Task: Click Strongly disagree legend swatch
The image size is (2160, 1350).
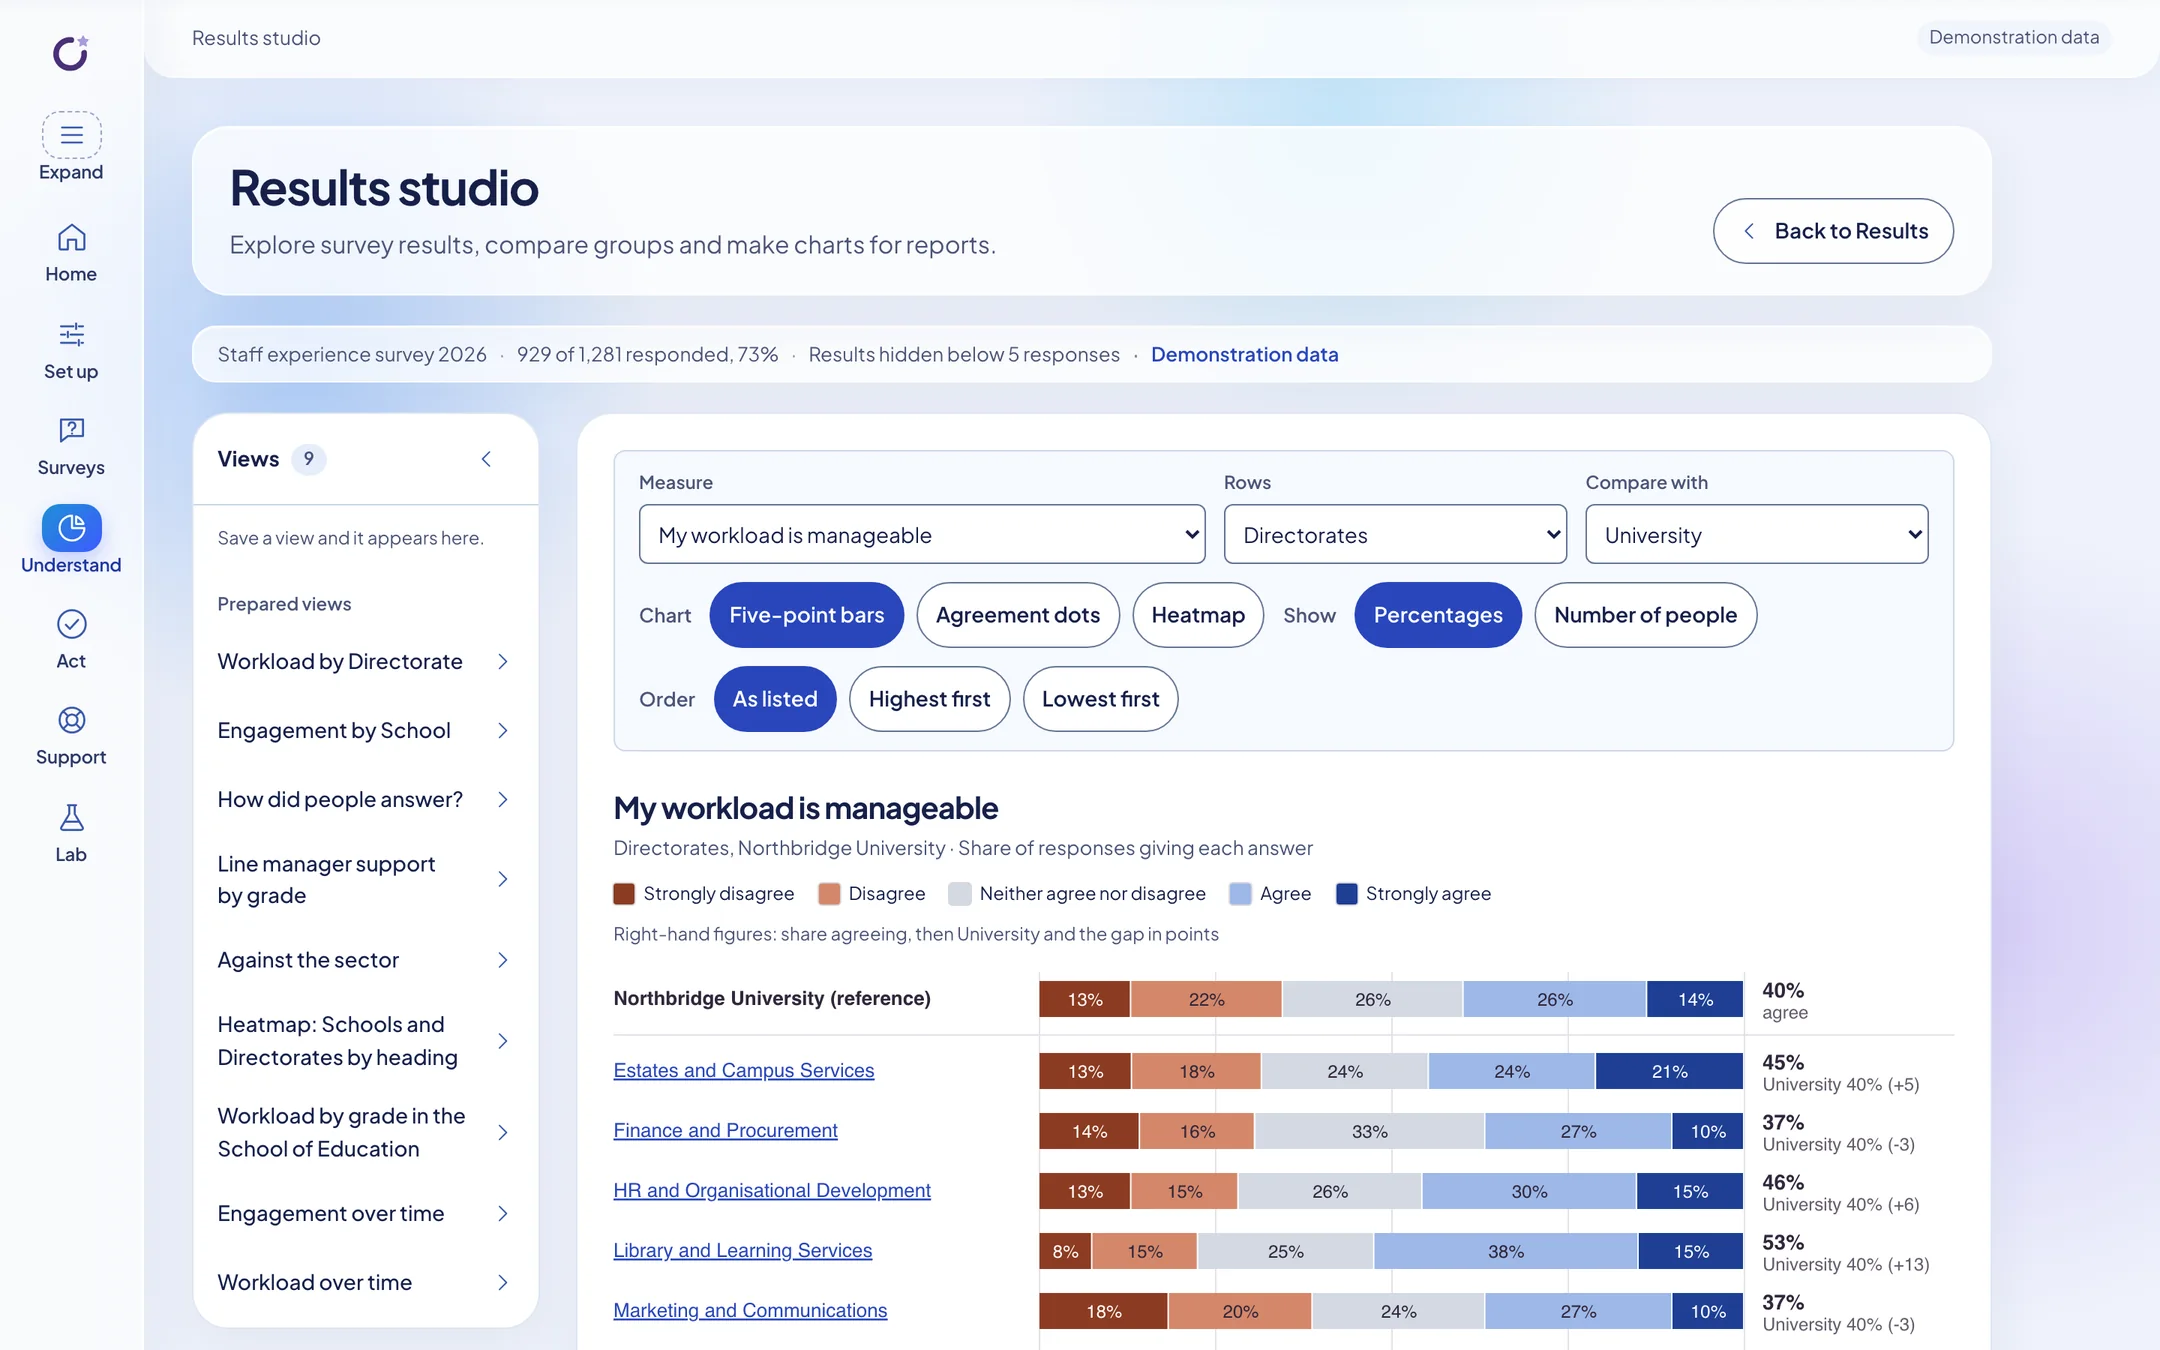Action: [624, 893]
